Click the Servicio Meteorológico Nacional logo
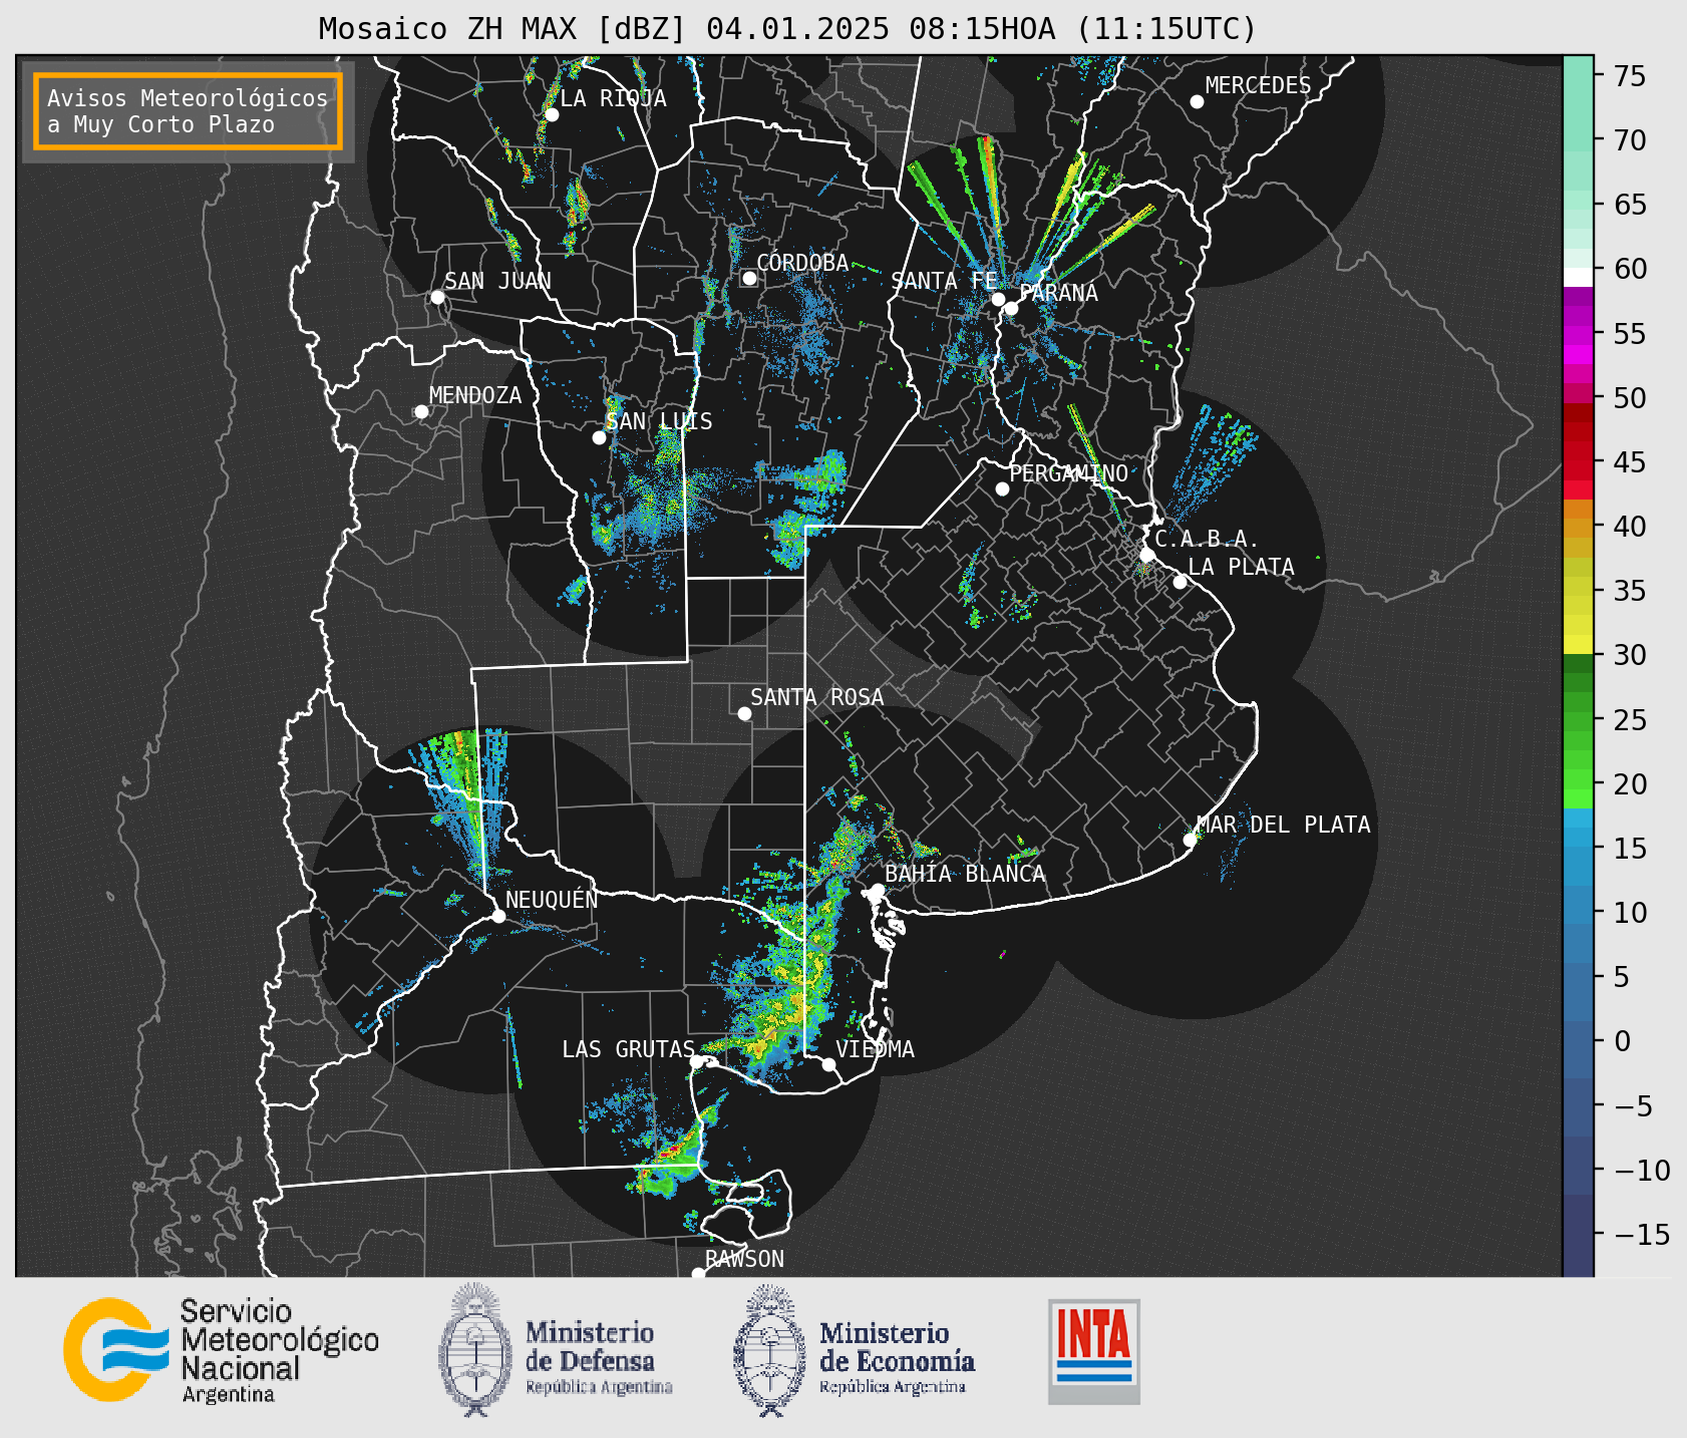The image size is (1687, 1438). point(221,1350)
